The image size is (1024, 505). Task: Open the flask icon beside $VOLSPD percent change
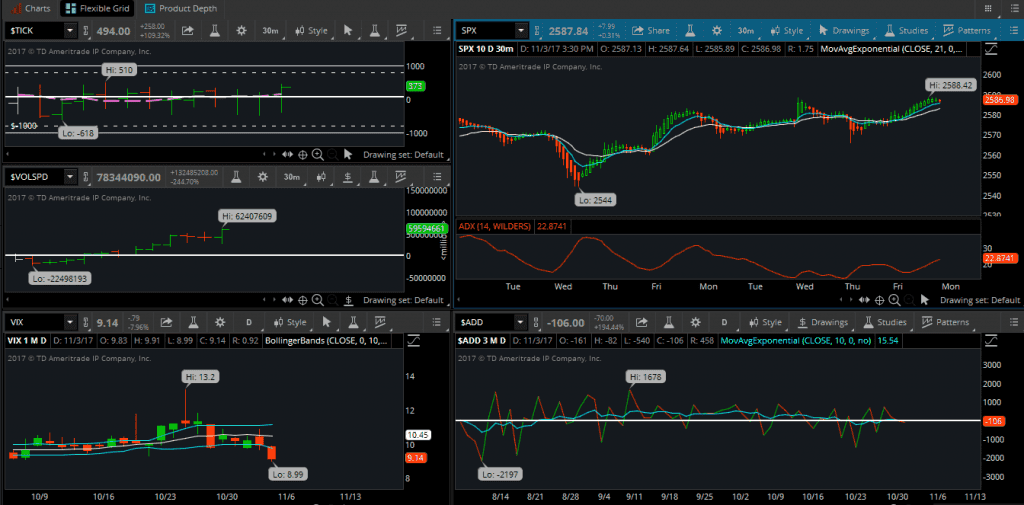pyautogui.click(x=236, y=176)
